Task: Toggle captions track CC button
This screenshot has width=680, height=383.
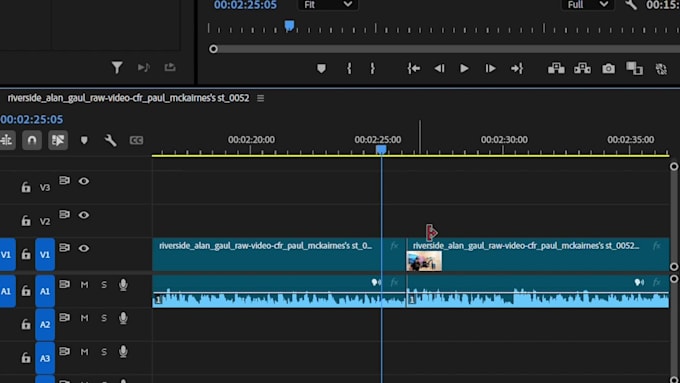Action: click(x=136, y=140)
